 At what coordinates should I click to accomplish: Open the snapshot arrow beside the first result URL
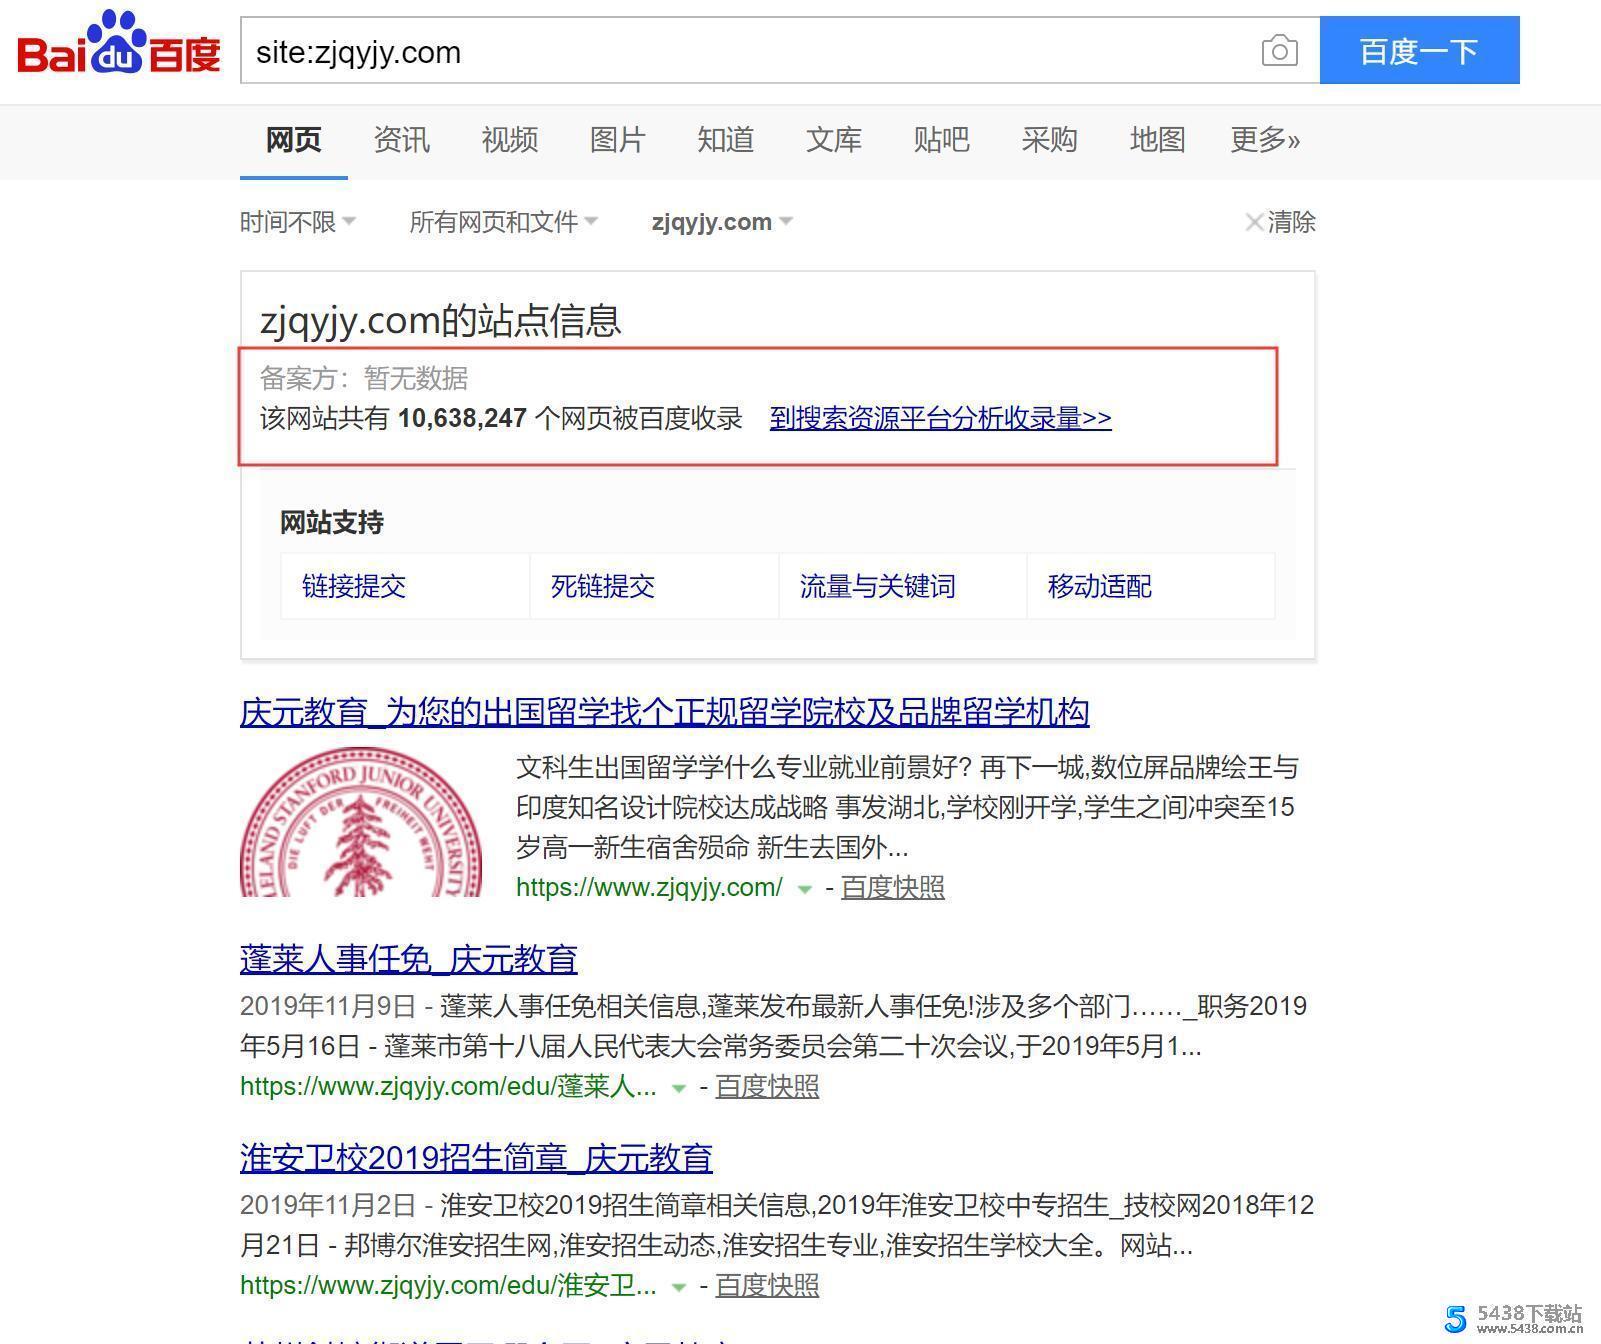(804, 889)
